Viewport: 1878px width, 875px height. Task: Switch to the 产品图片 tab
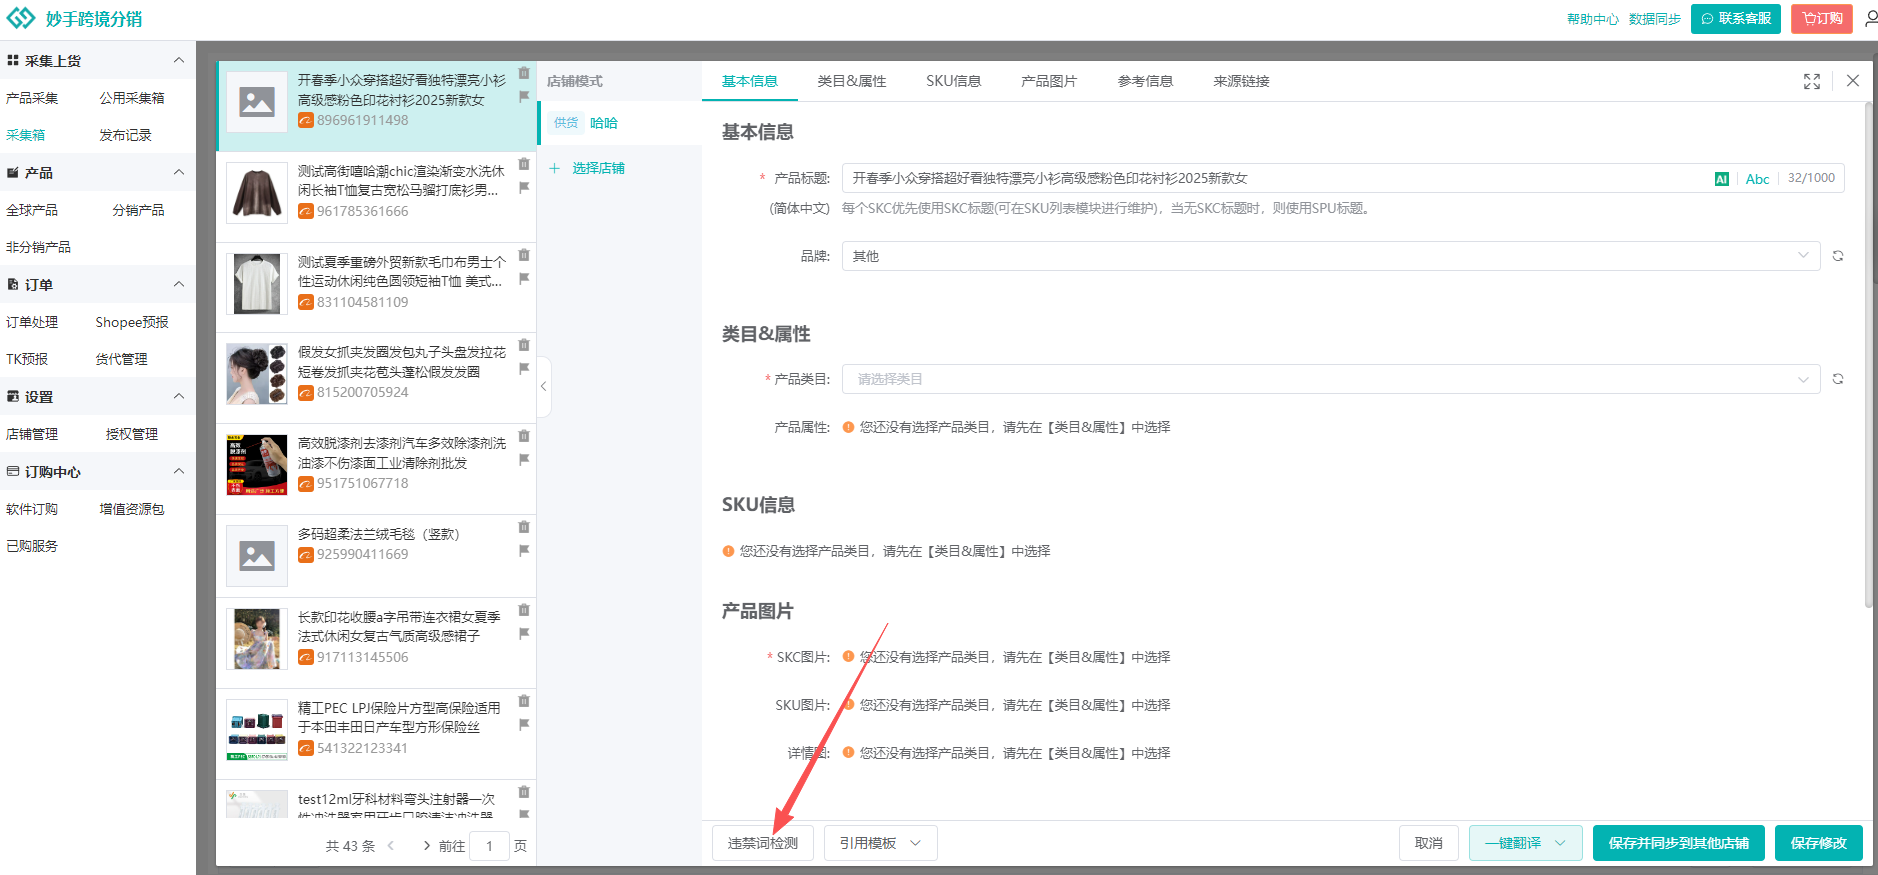[x=1049, y=81]
